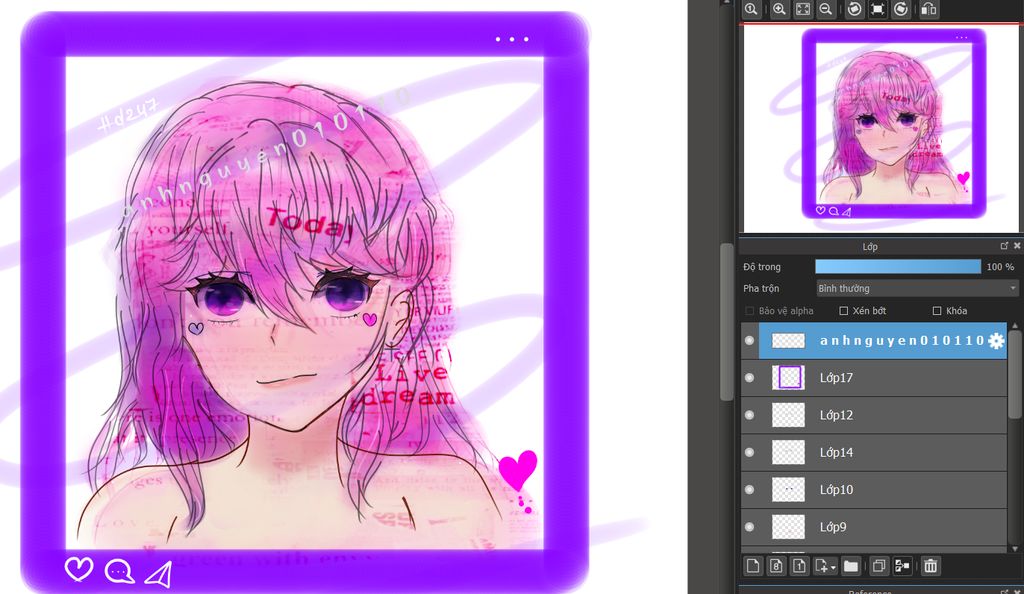Image resolution: width=1024 pixels, height=594 pixels.
Task: Select layer Lớp14
Action: (882, 452)
